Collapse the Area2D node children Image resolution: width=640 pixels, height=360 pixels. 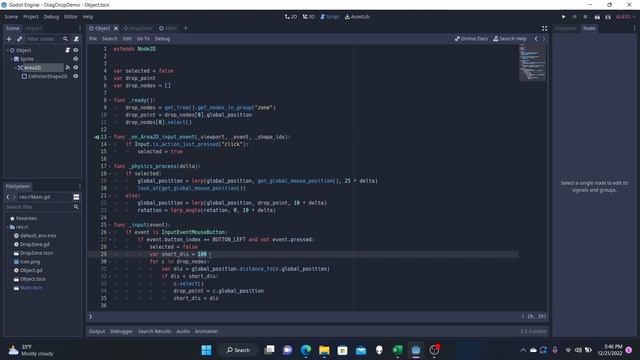click(16, 67)
